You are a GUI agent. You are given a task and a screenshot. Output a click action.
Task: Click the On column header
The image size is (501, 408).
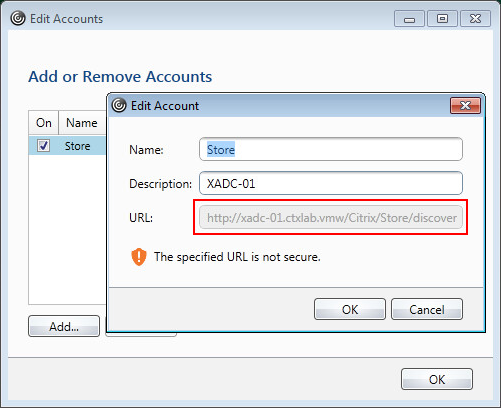44,123
